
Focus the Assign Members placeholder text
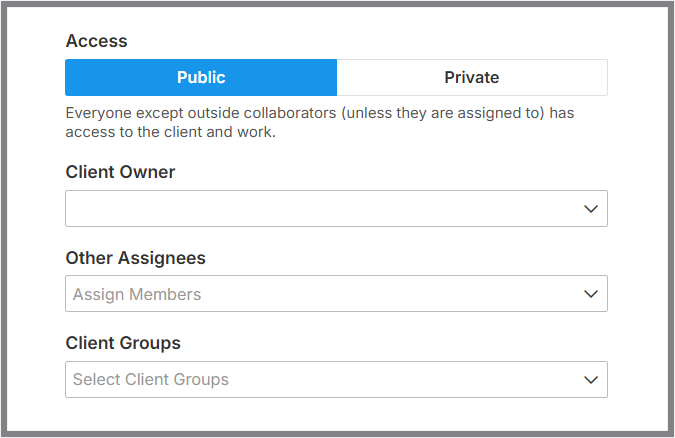coord(137,294)
